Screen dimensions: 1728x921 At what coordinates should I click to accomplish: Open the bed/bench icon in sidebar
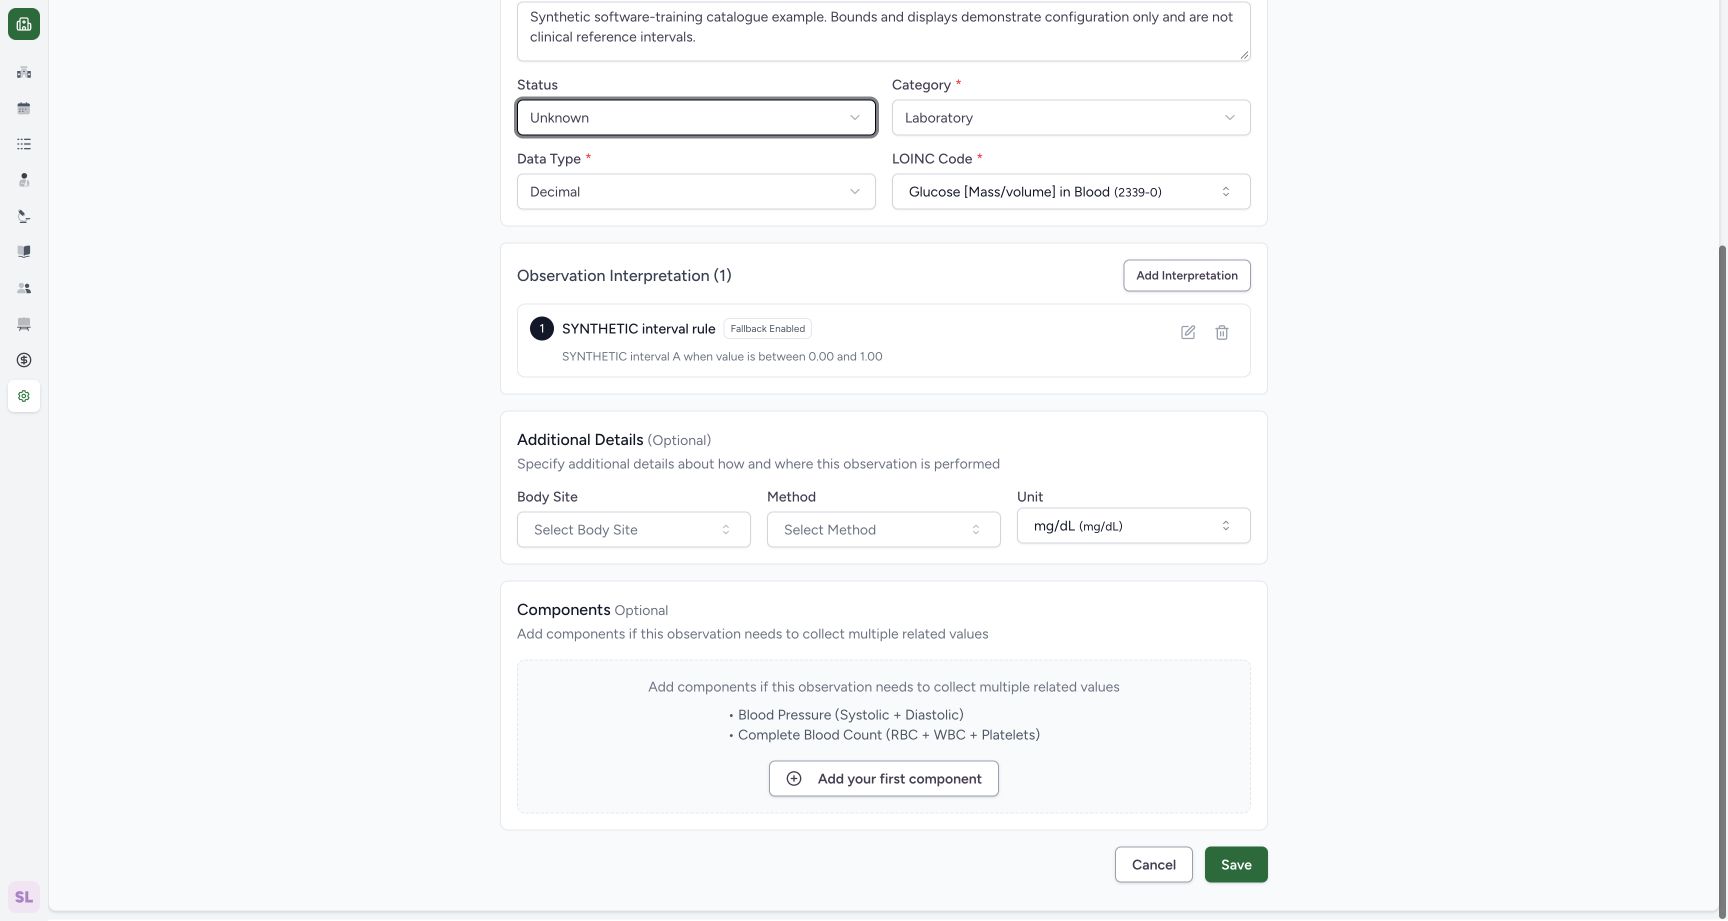click(24, 324)
